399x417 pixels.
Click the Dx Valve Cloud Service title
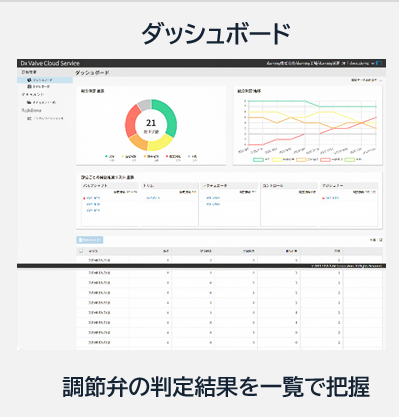[x=50, y=63]
